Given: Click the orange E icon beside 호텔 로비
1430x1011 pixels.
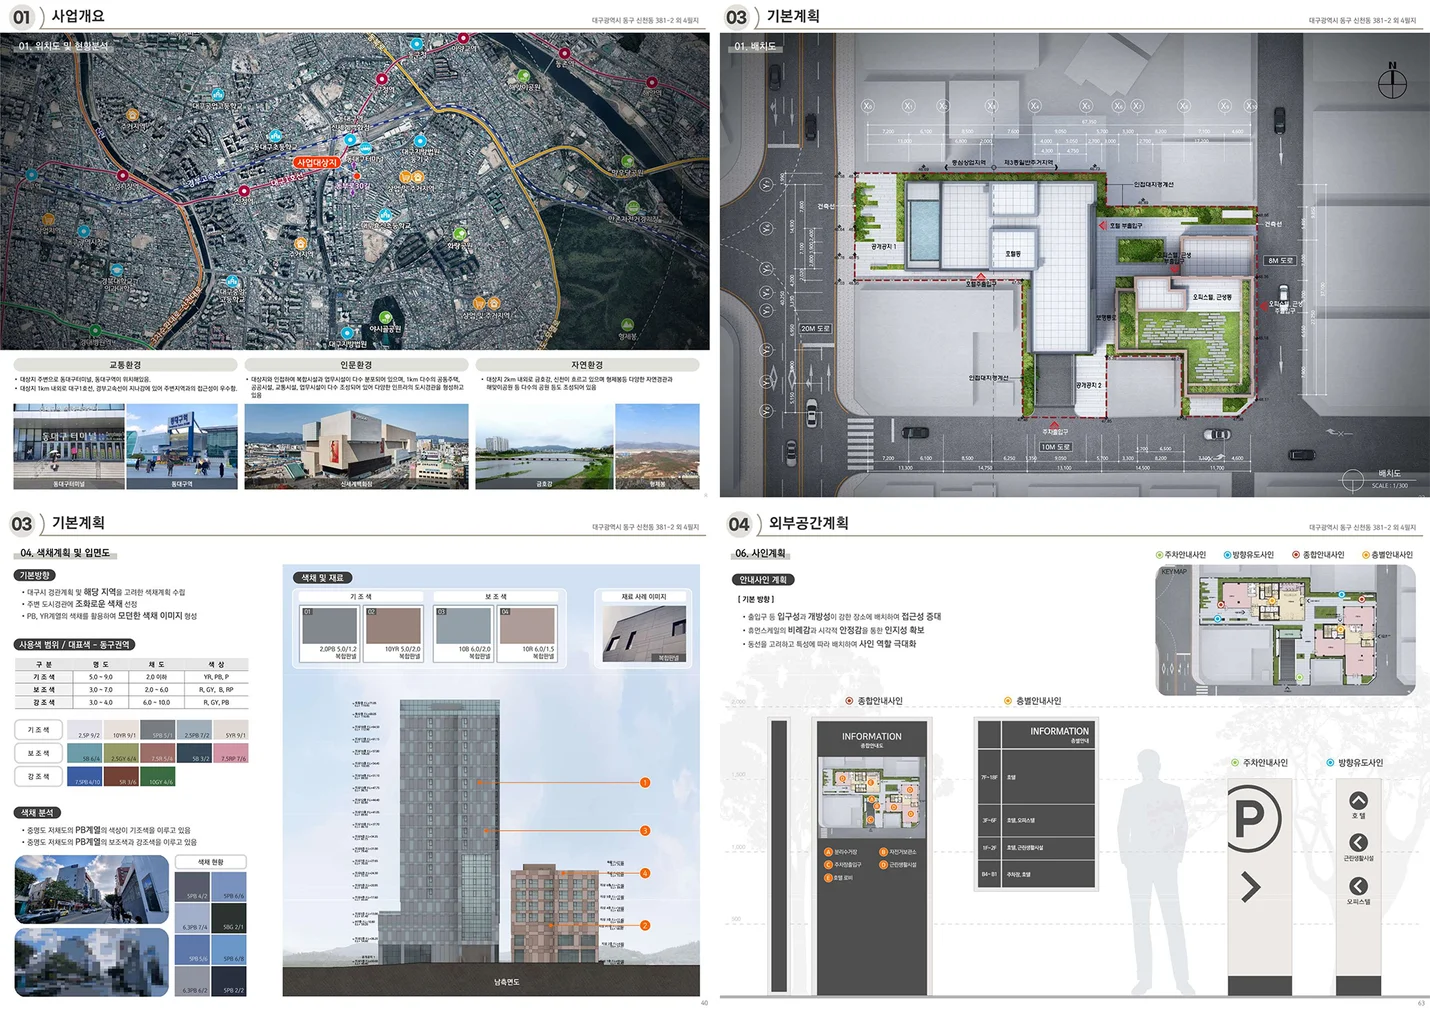Looking at the screenshot, I should tap(828, 878).
